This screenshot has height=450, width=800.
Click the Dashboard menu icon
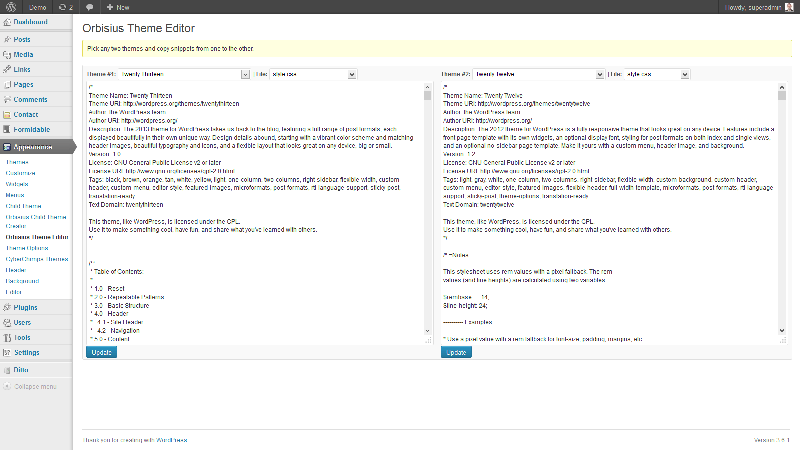coord(7,22)
